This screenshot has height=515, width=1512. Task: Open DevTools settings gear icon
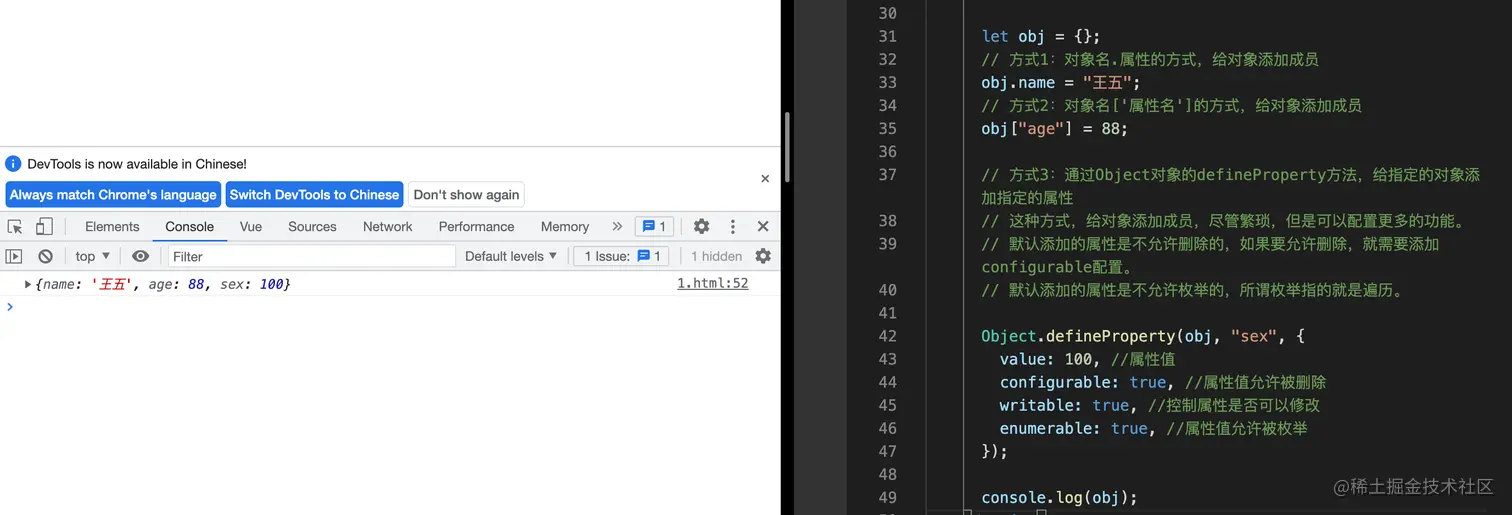click(x=702, y=227)
